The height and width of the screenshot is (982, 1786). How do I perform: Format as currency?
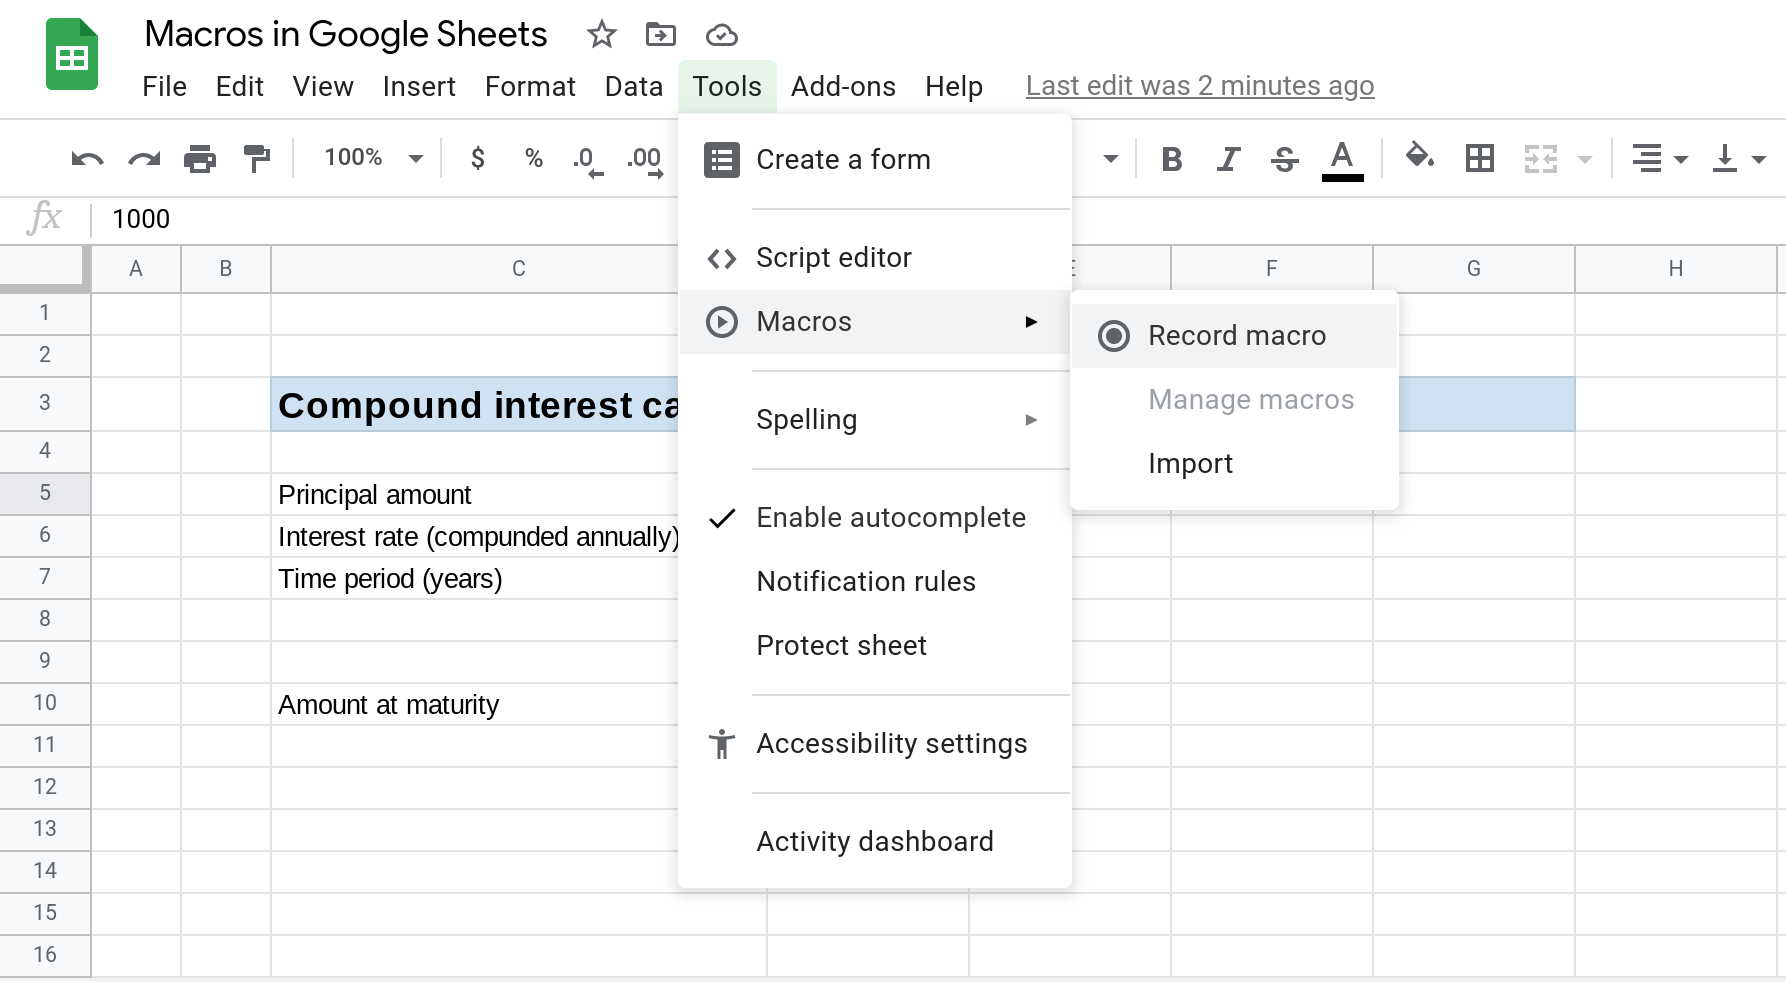coord(478,158)
